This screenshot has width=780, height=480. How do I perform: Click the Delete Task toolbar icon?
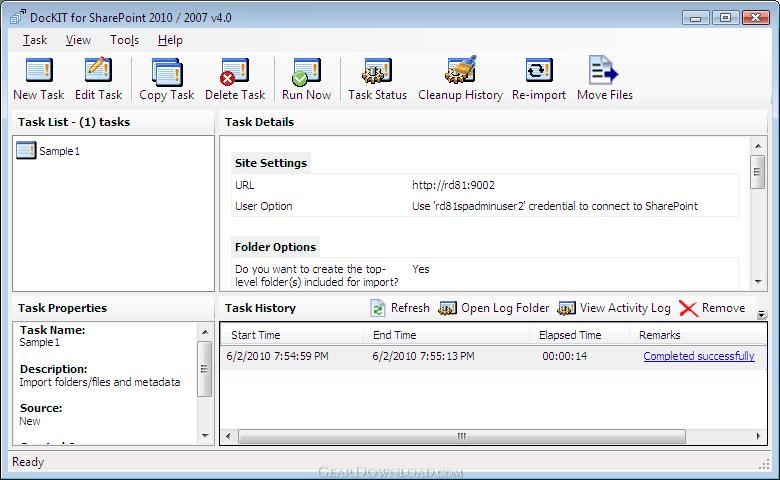pyautogui.click(x=235, y=72)
